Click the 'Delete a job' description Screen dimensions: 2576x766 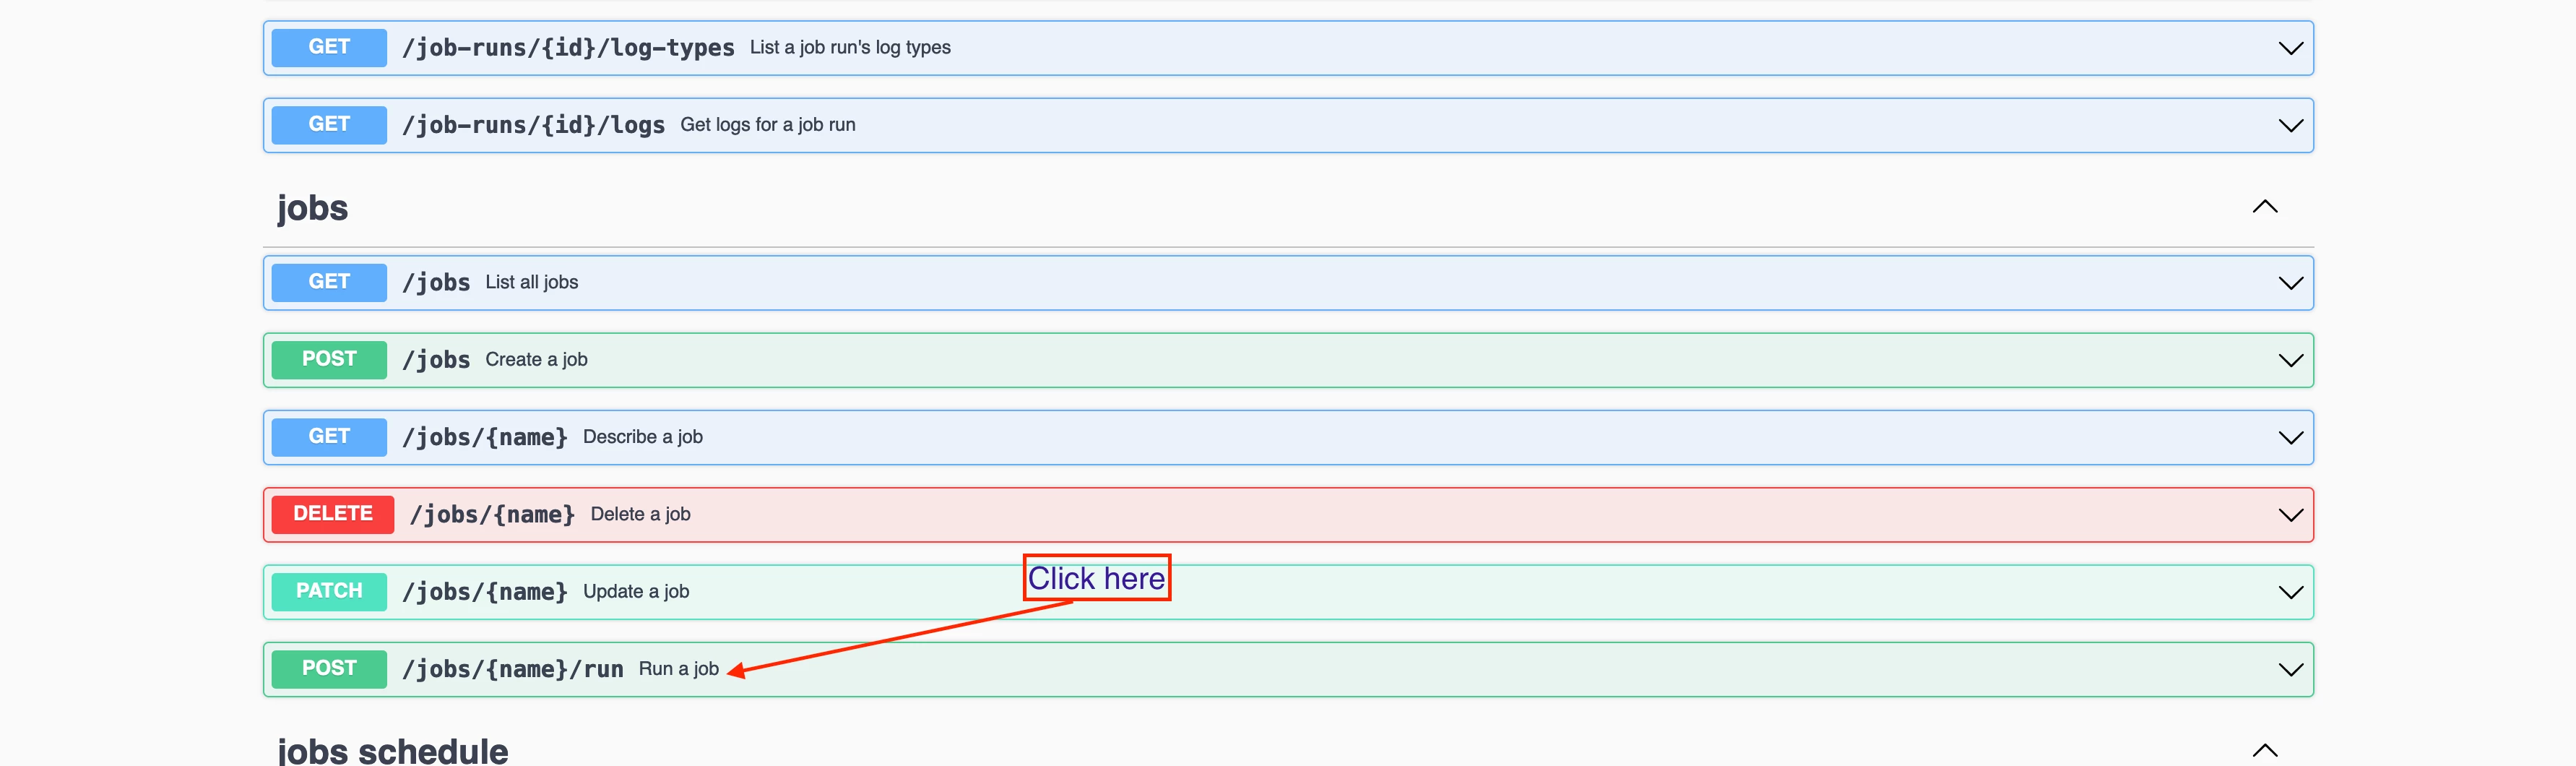(641, 515)
